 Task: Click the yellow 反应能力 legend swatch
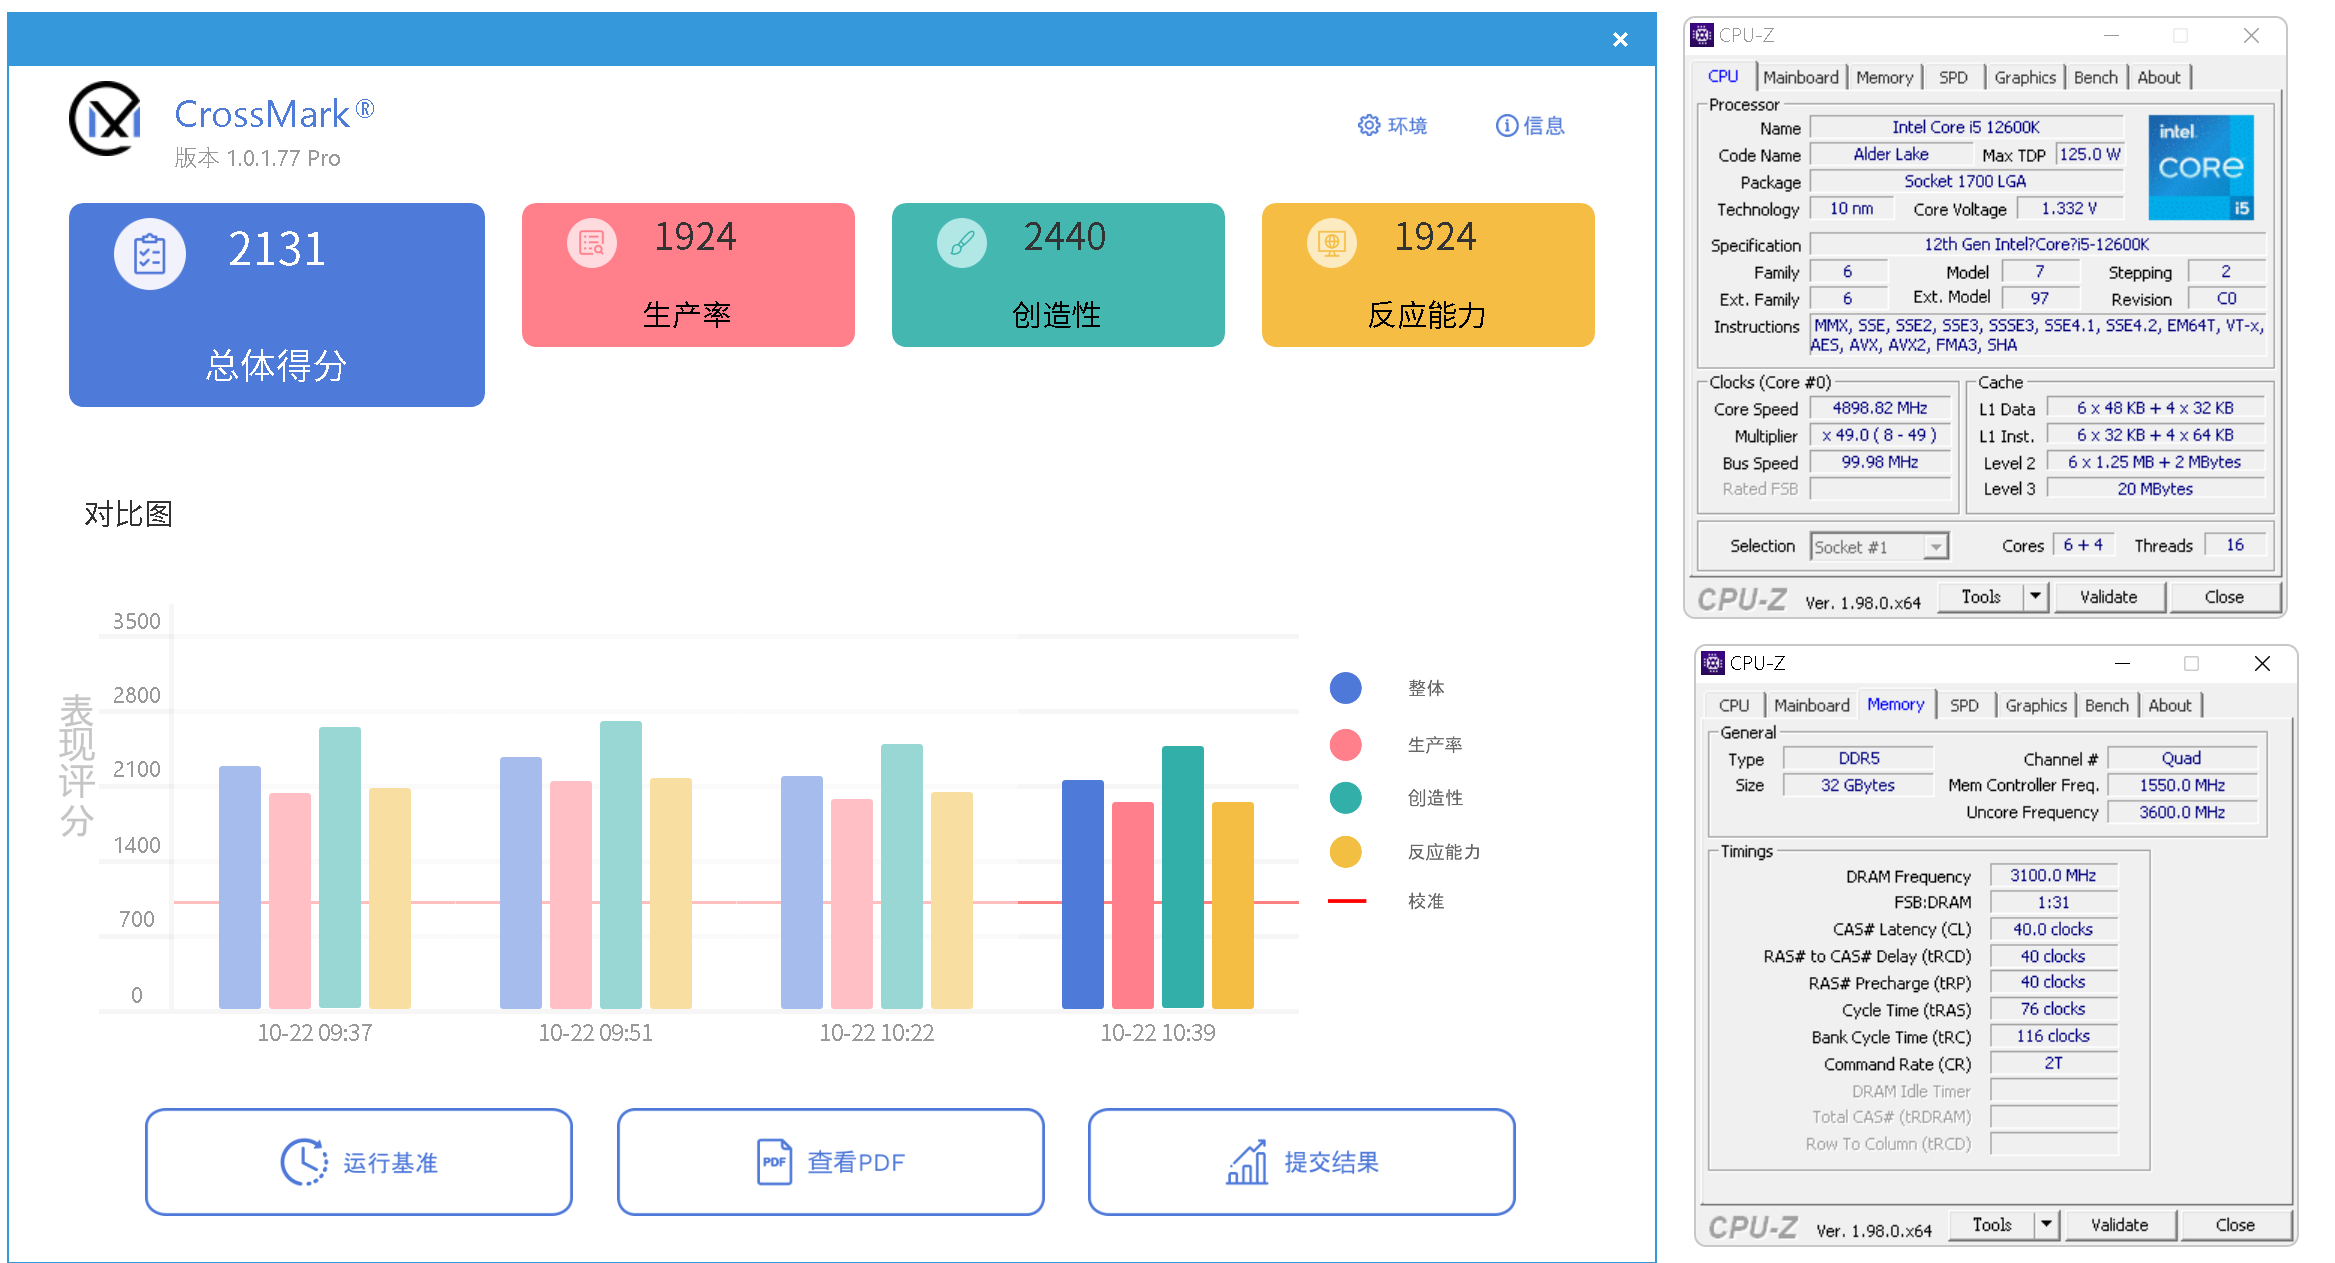pos(1346,852)
